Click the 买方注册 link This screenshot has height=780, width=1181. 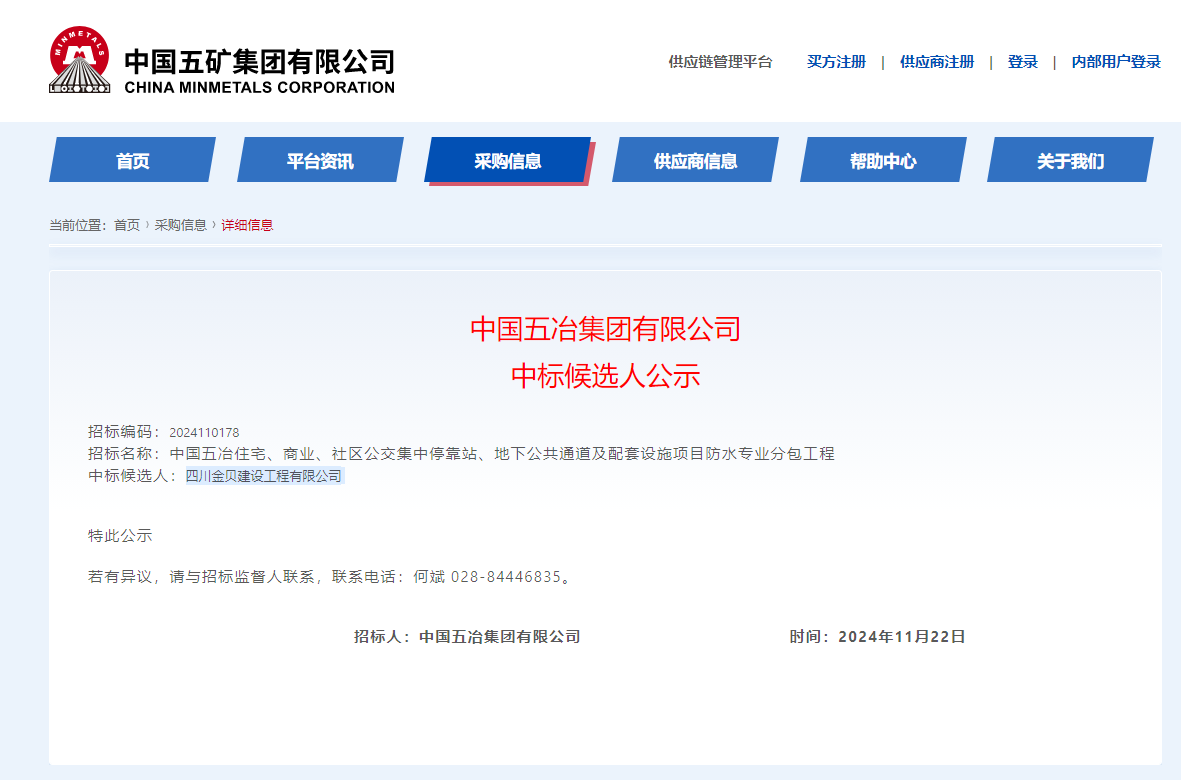click(x=836, y=62)
